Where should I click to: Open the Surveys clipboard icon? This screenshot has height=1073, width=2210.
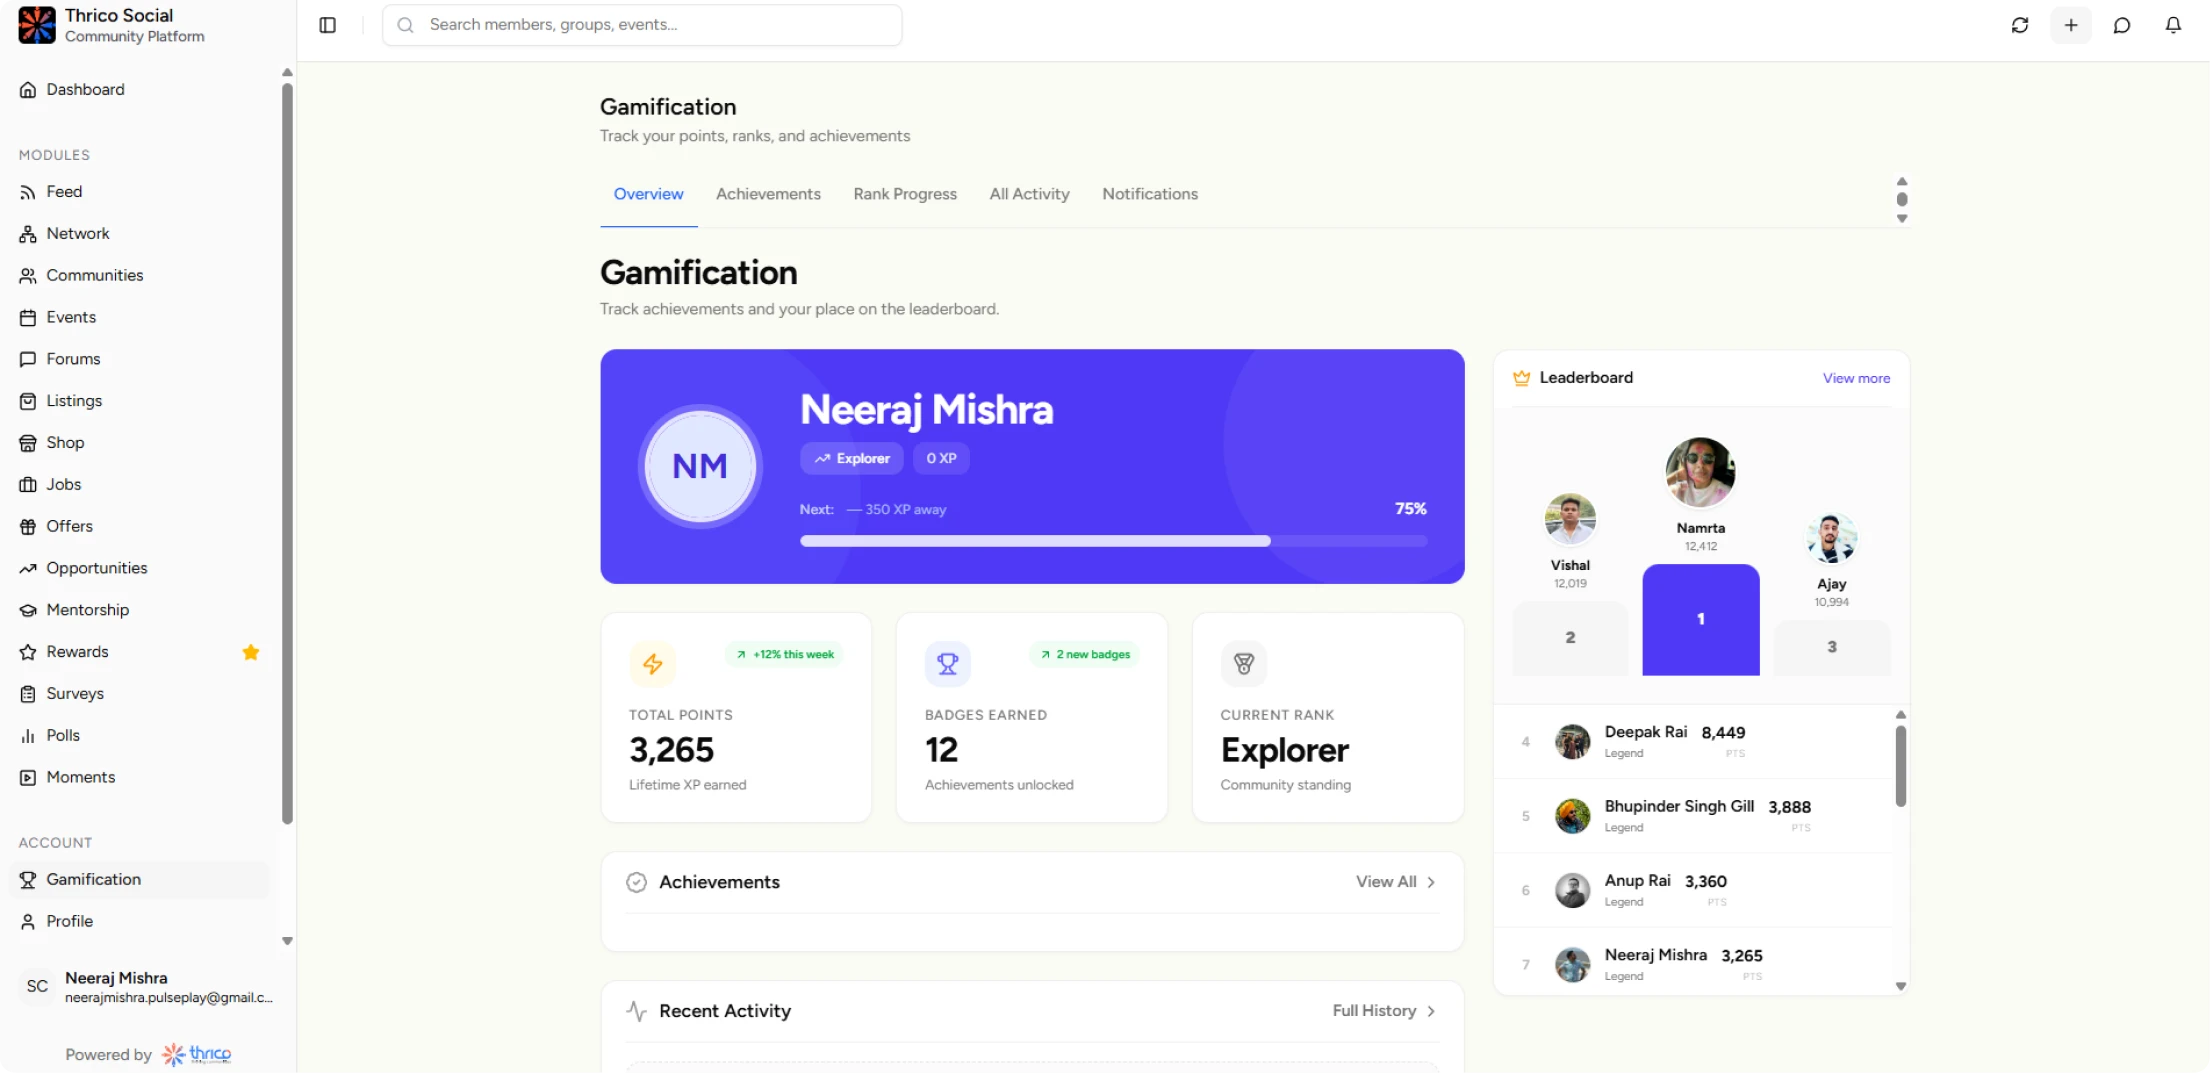coord(28,694)
